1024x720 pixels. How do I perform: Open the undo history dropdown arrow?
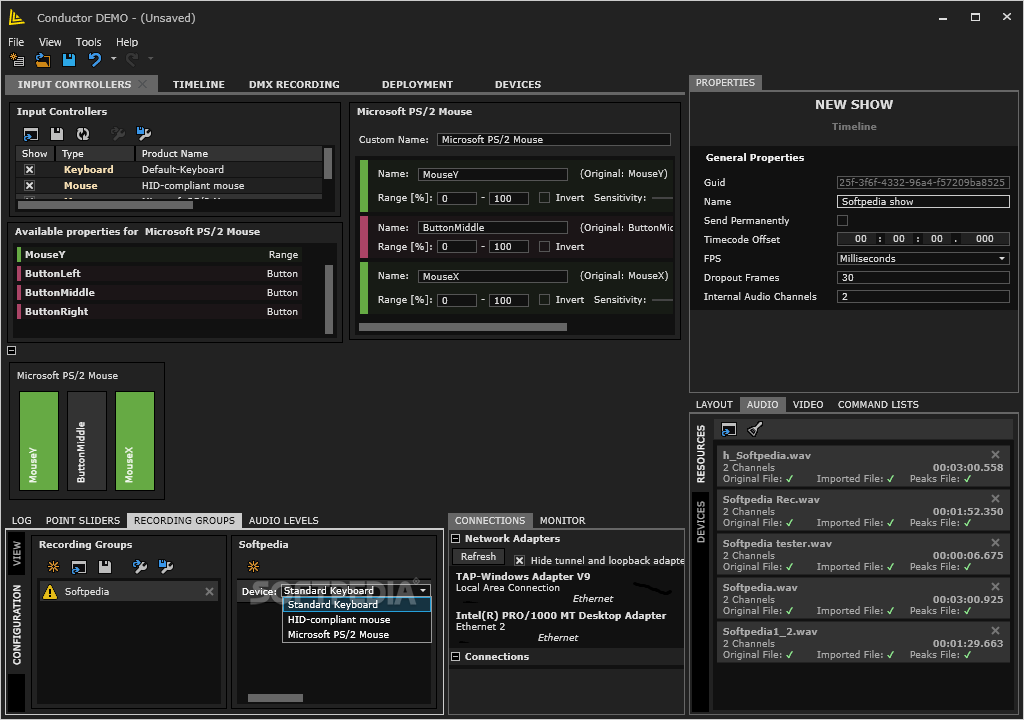pos(113,59)
